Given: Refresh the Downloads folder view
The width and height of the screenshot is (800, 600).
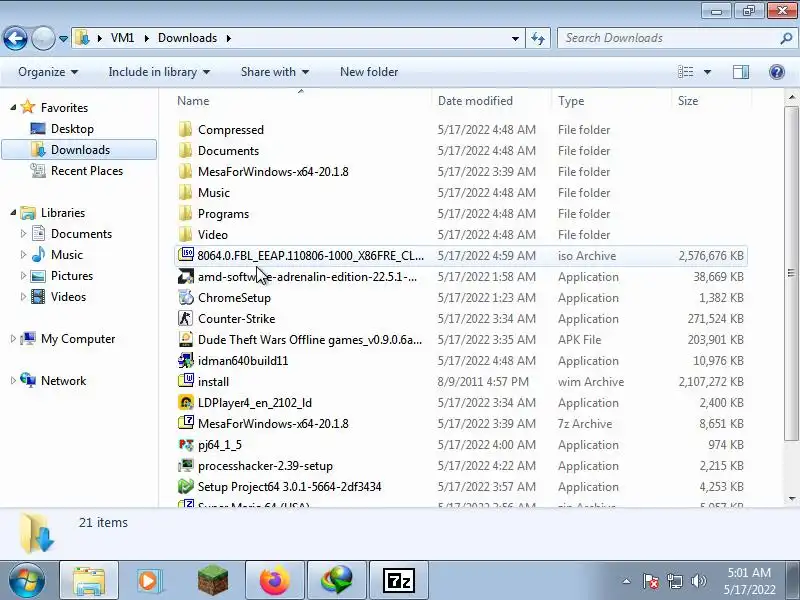Looking at the screenshot, I should [538, 38].
